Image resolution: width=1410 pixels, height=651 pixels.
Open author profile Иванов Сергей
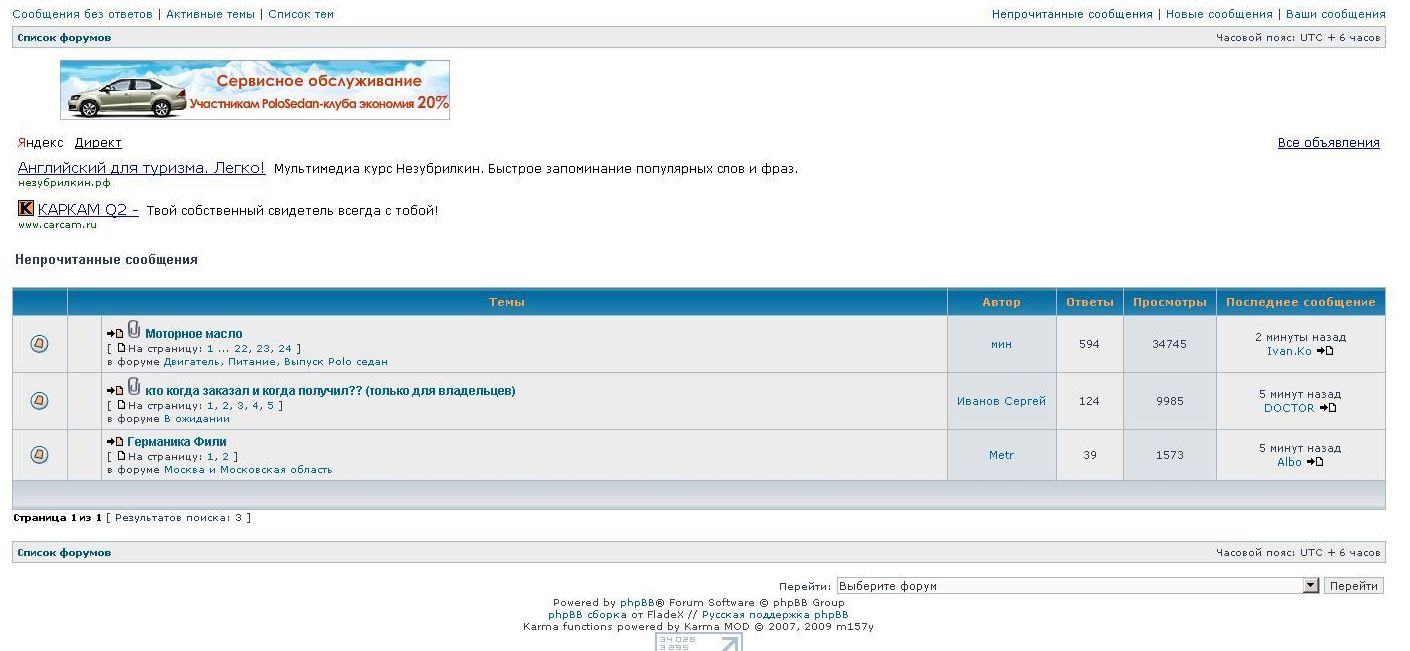pos(1001,401)
